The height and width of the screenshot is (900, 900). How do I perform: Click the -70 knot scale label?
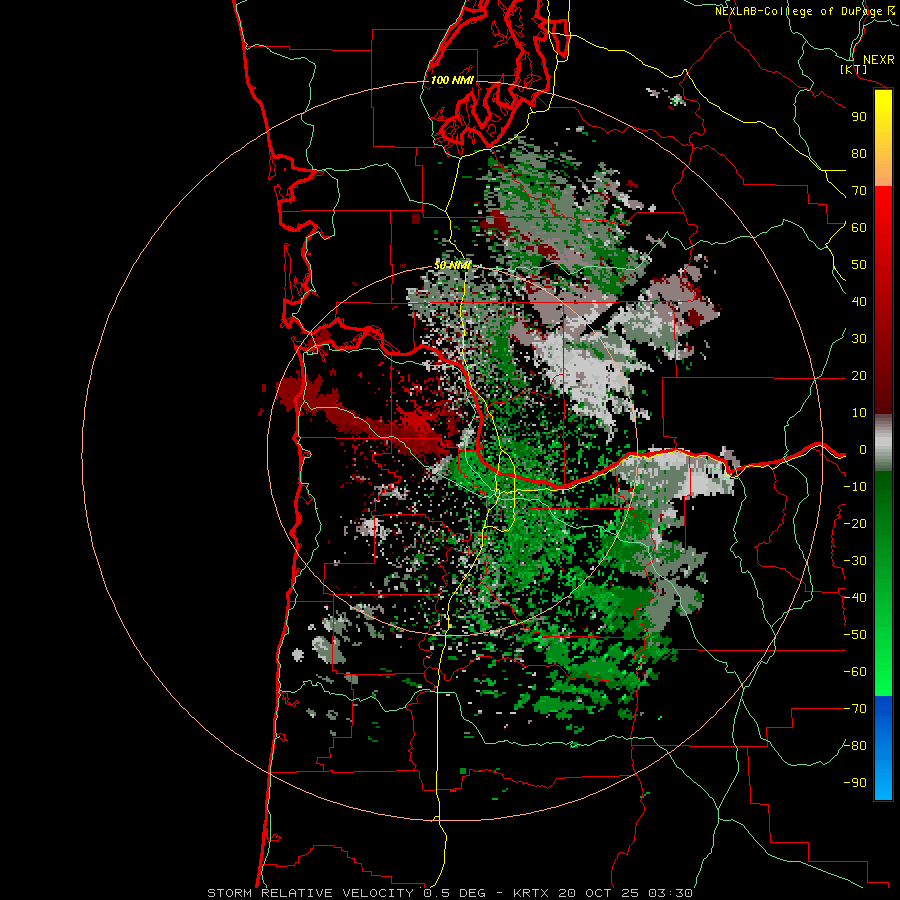[855, 709]
